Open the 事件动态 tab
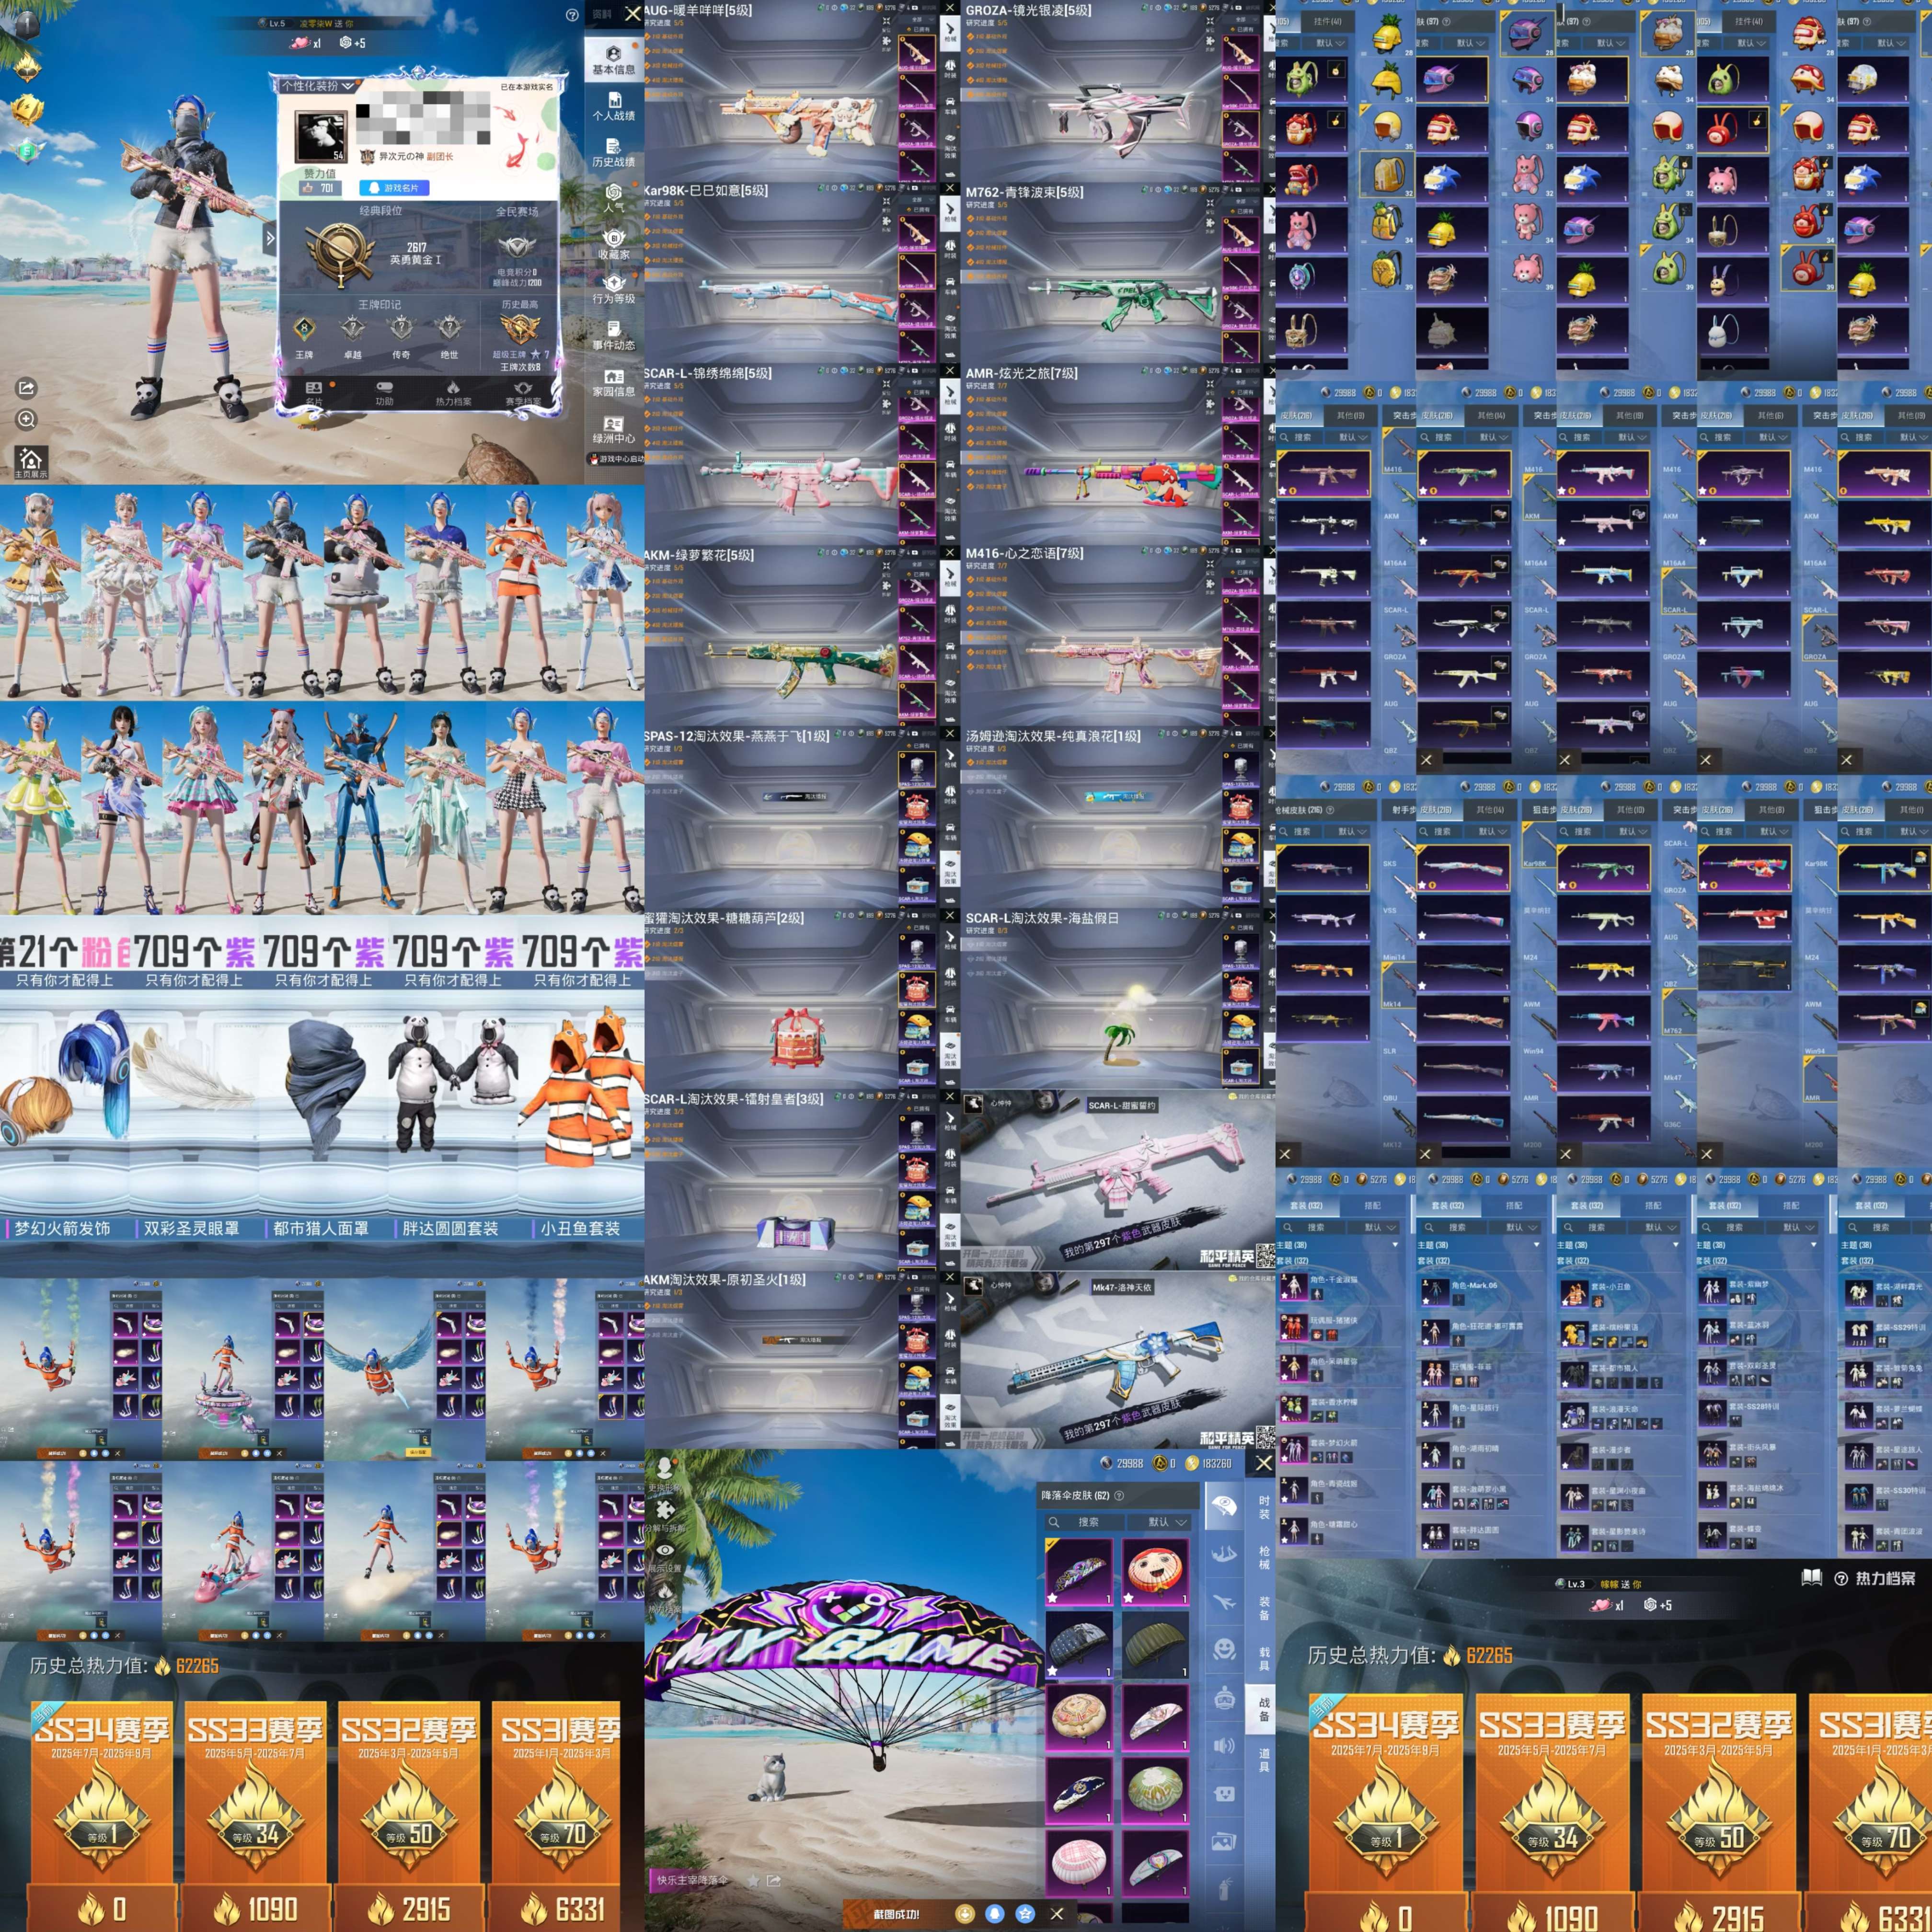Screen dimensions: 1932x1932 tap(614, 336)
